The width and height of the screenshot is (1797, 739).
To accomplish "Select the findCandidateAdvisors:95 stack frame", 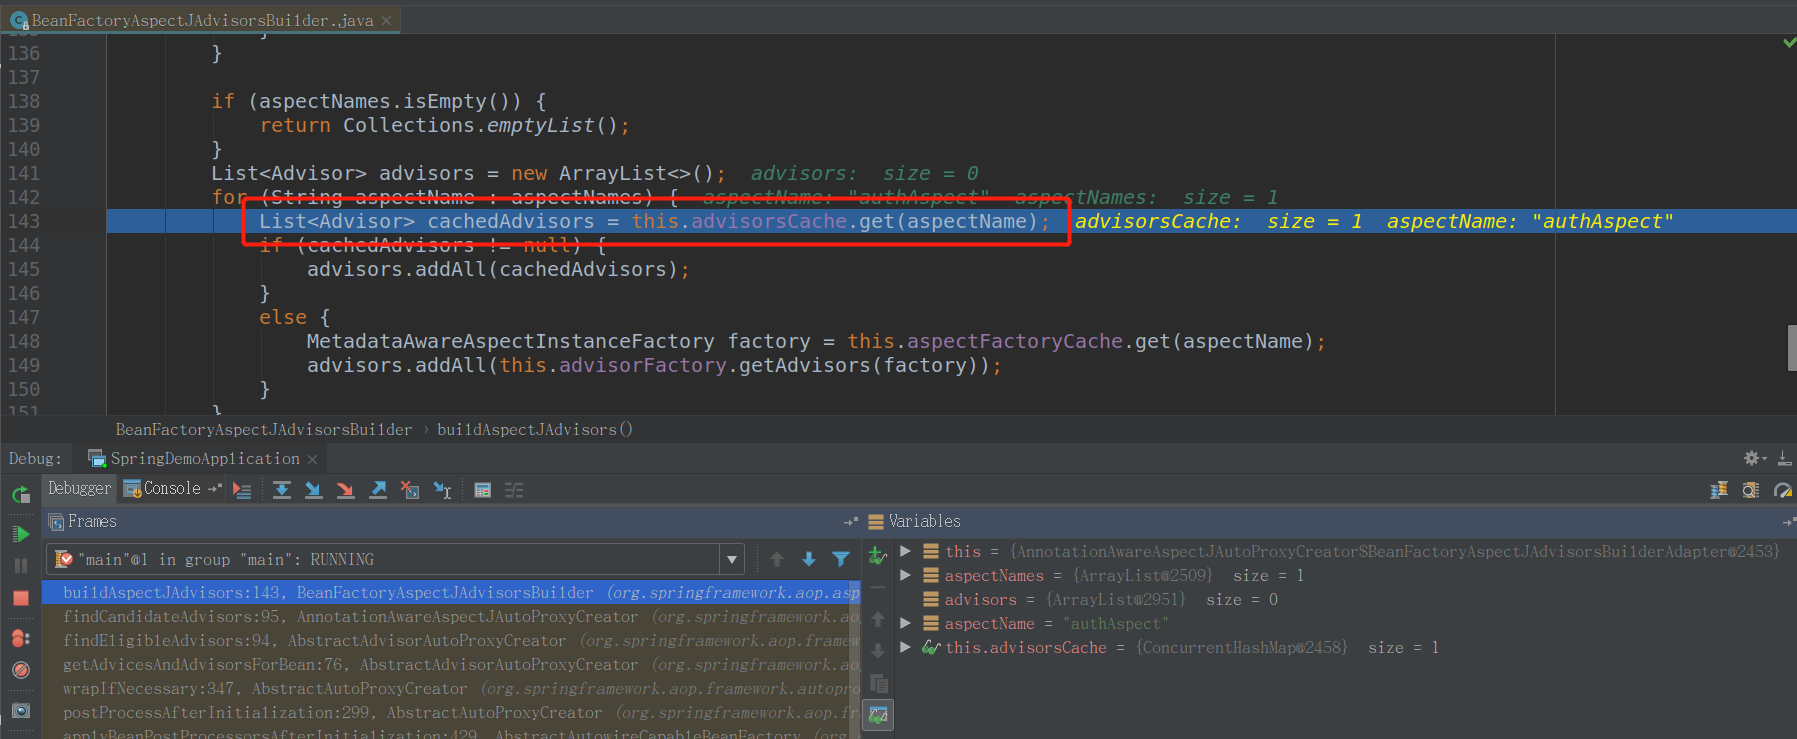I will [x=451, y=617].
